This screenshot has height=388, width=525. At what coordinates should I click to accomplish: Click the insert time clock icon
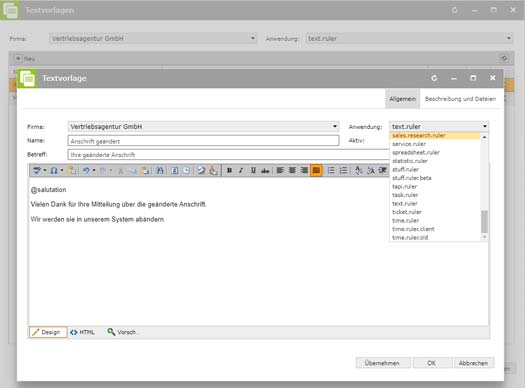186,170
